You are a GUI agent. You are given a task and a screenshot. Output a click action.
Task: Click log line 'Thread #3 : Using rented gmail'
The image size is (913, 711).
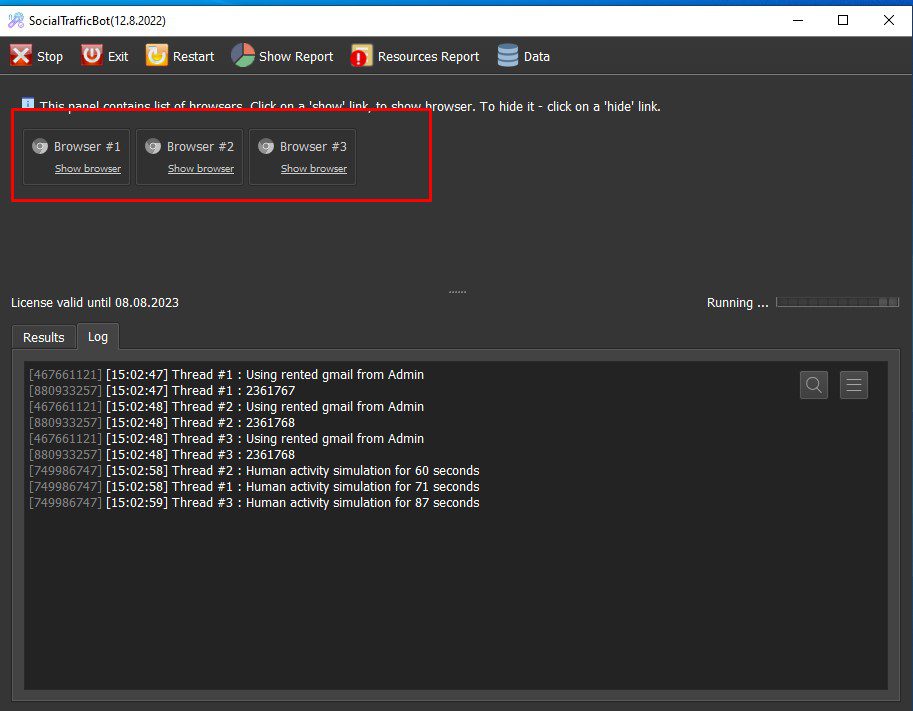227,438
